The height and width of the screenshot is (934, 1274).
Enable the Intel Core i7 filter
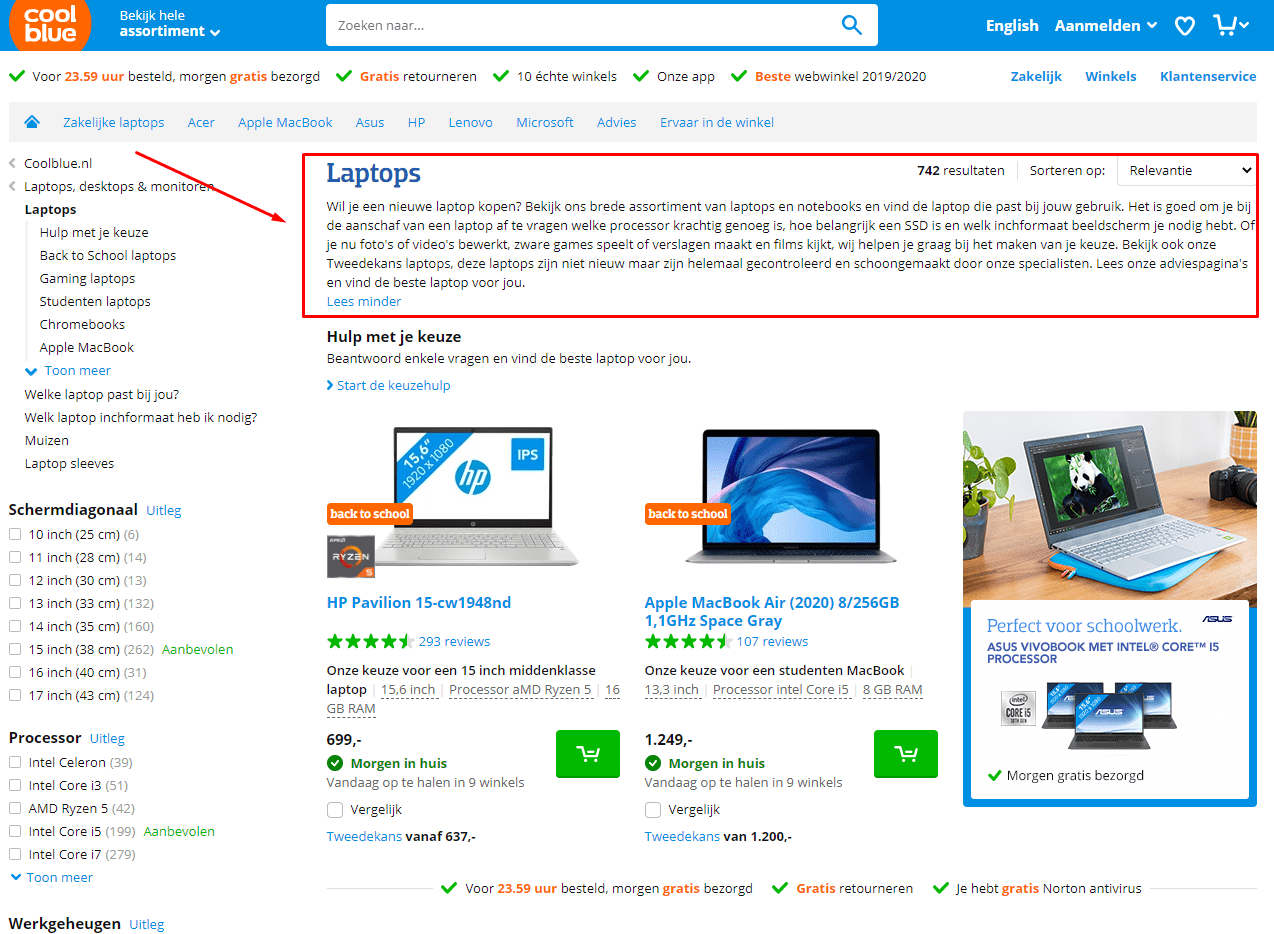[15, 854]
